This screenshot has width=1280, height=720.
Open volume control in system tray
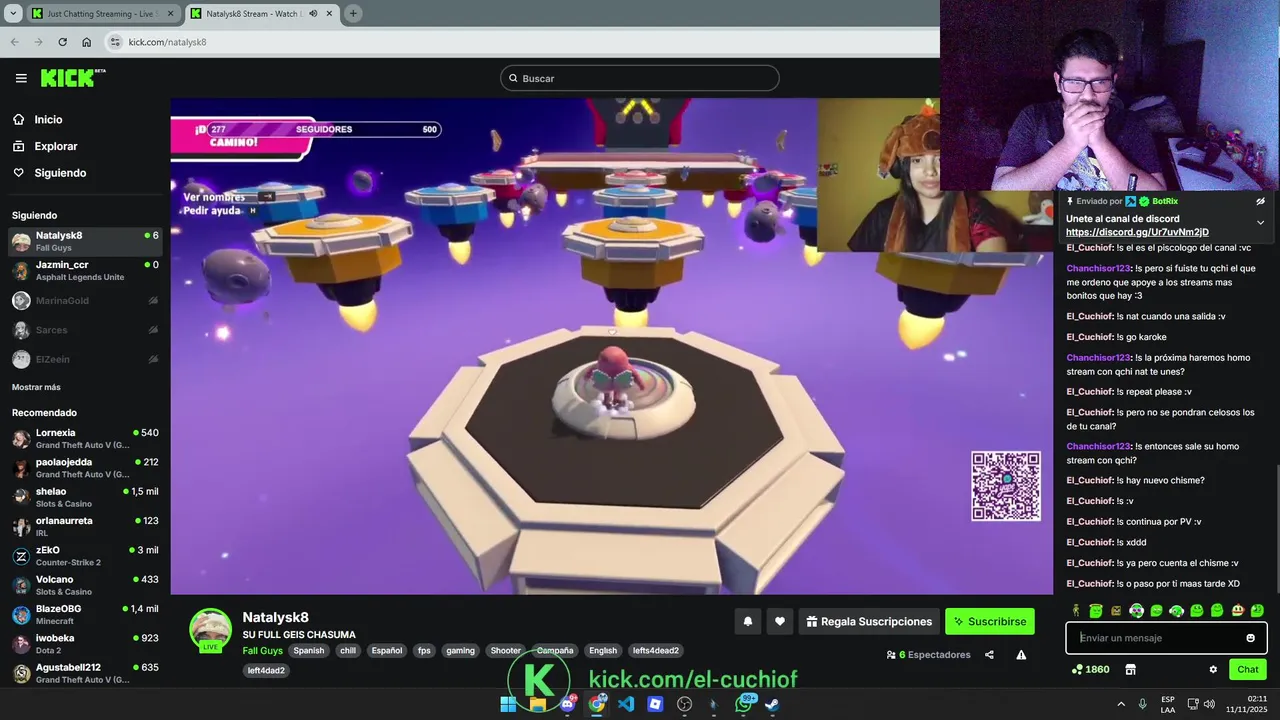click(1209, 704)
